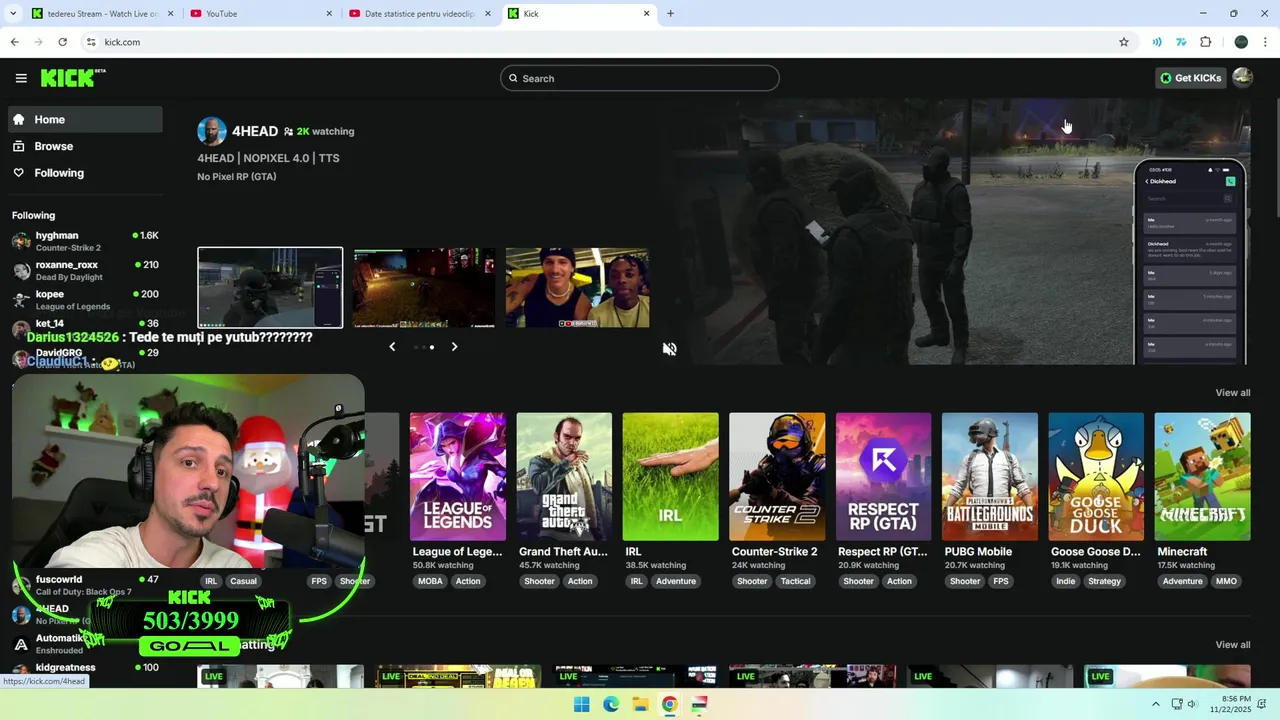Switch to tedereu Stream tab
The width and height of the screenshot is (1280, 720).
point(100,14)
